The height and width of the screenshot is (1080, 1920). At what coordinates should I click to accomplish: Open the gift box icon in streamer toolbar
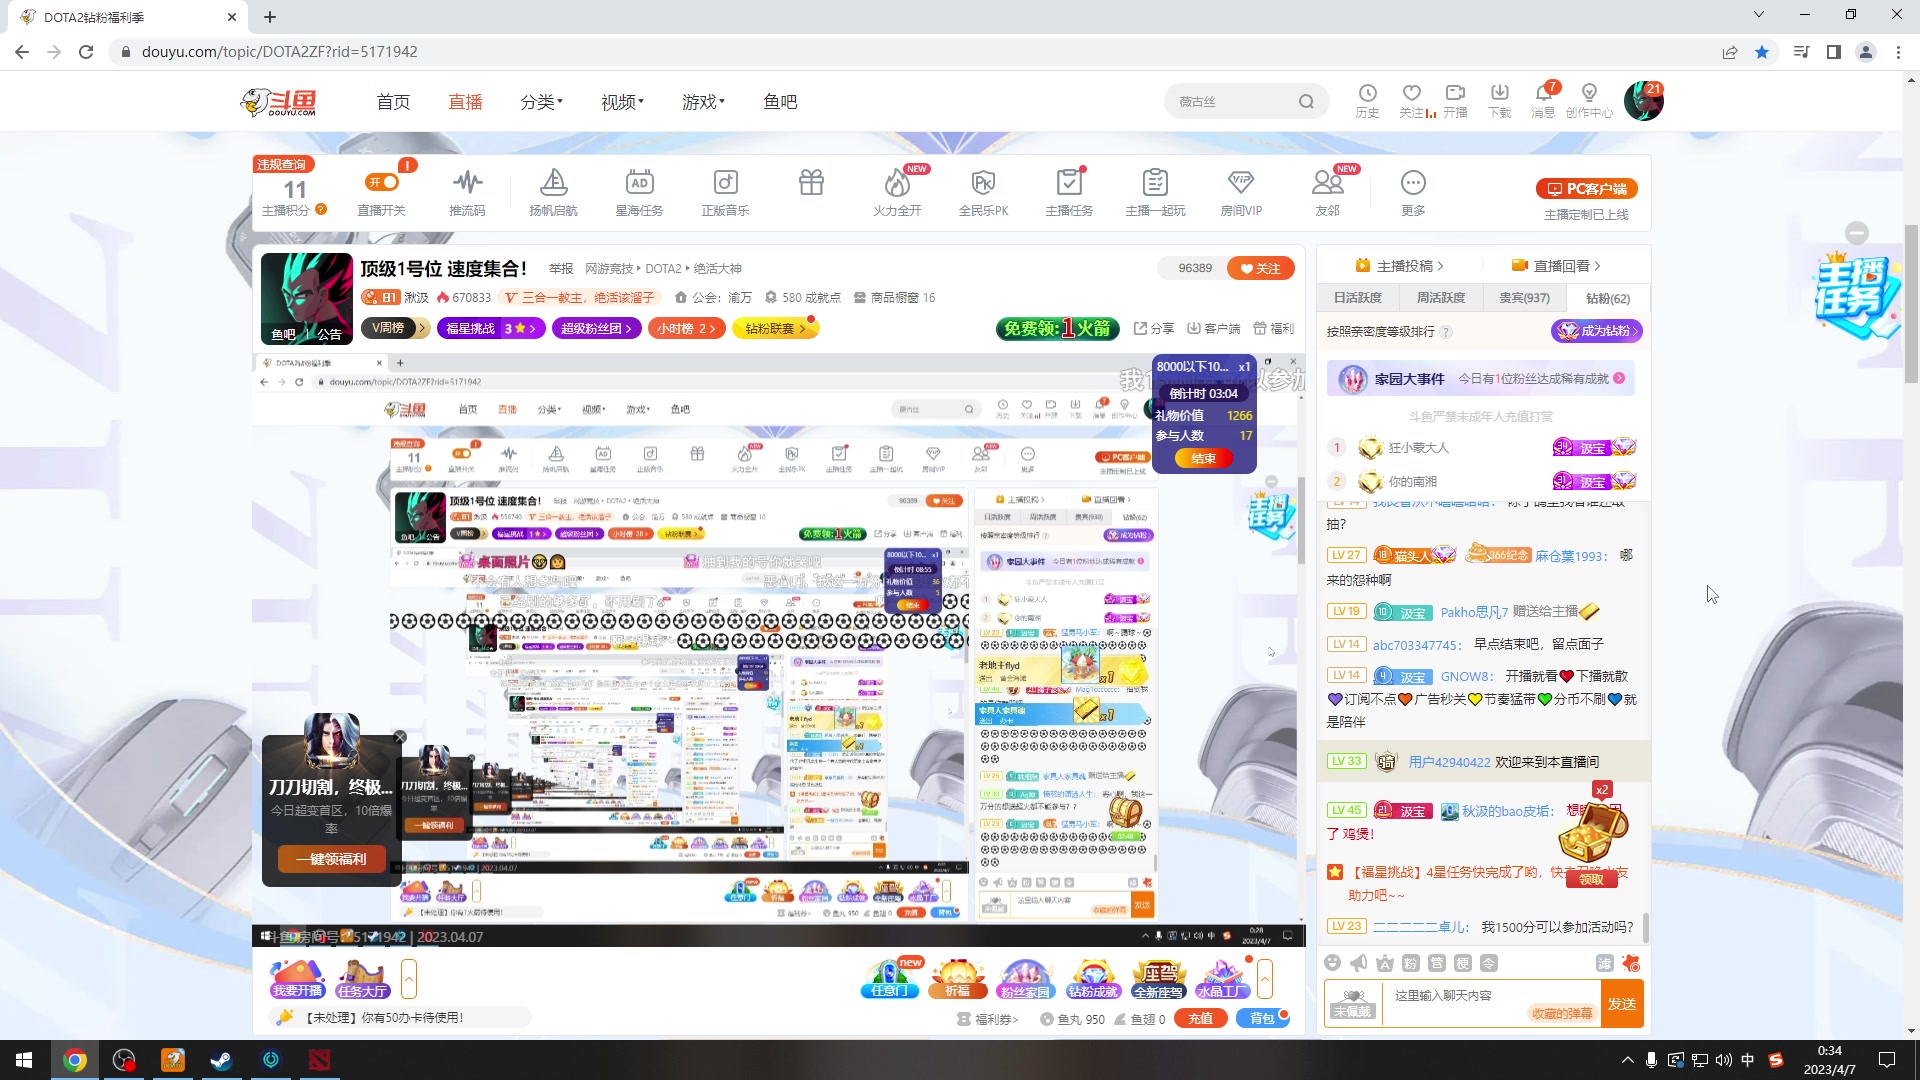[811, 182]
